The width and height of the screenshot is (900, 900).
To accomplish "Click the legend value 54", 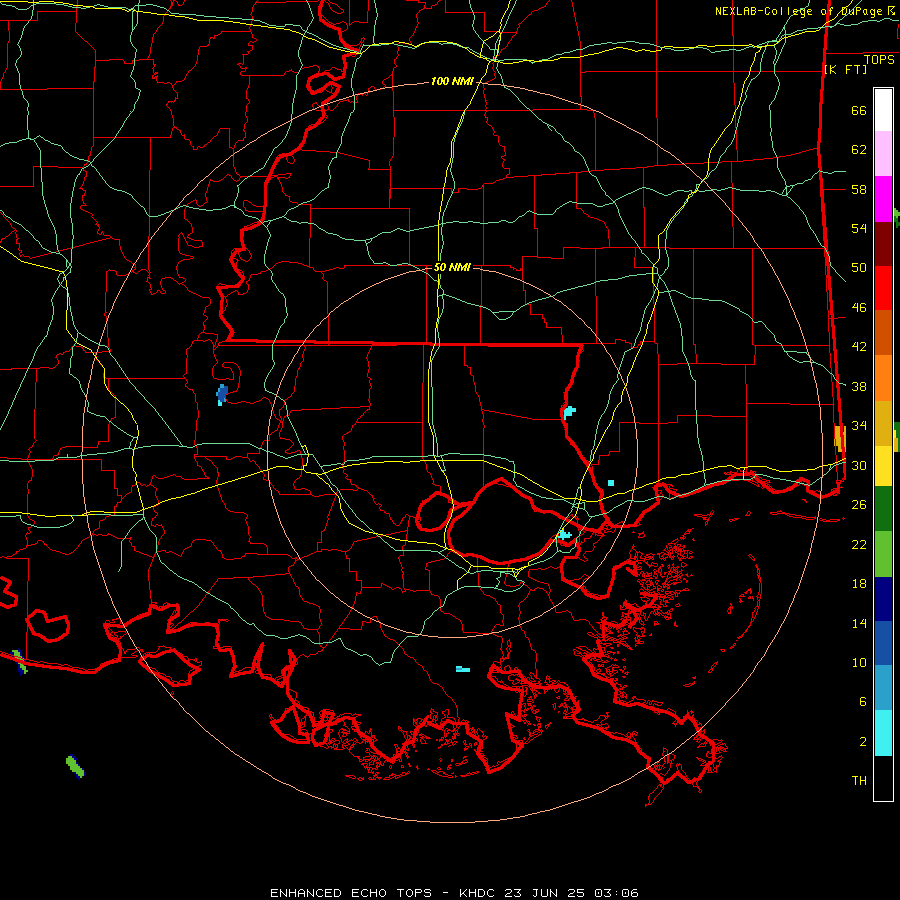I will click(859, 228).
